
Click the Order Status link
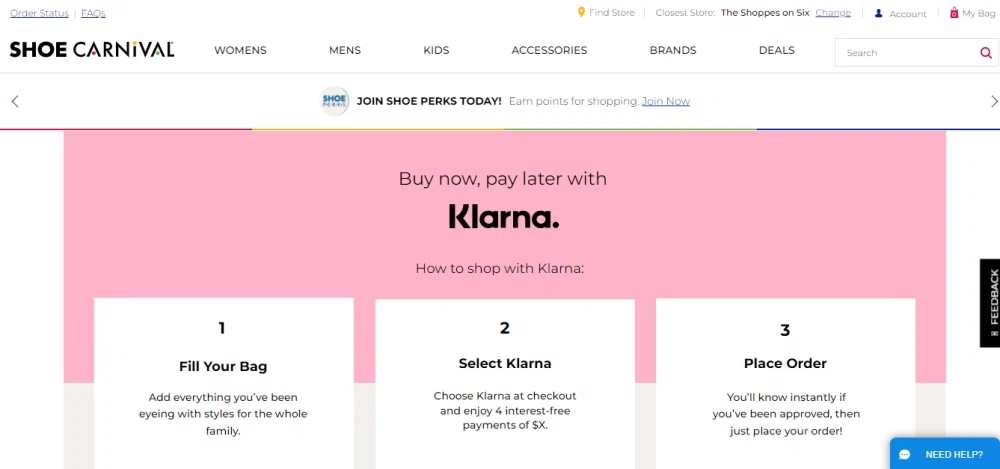coord(40,13)
